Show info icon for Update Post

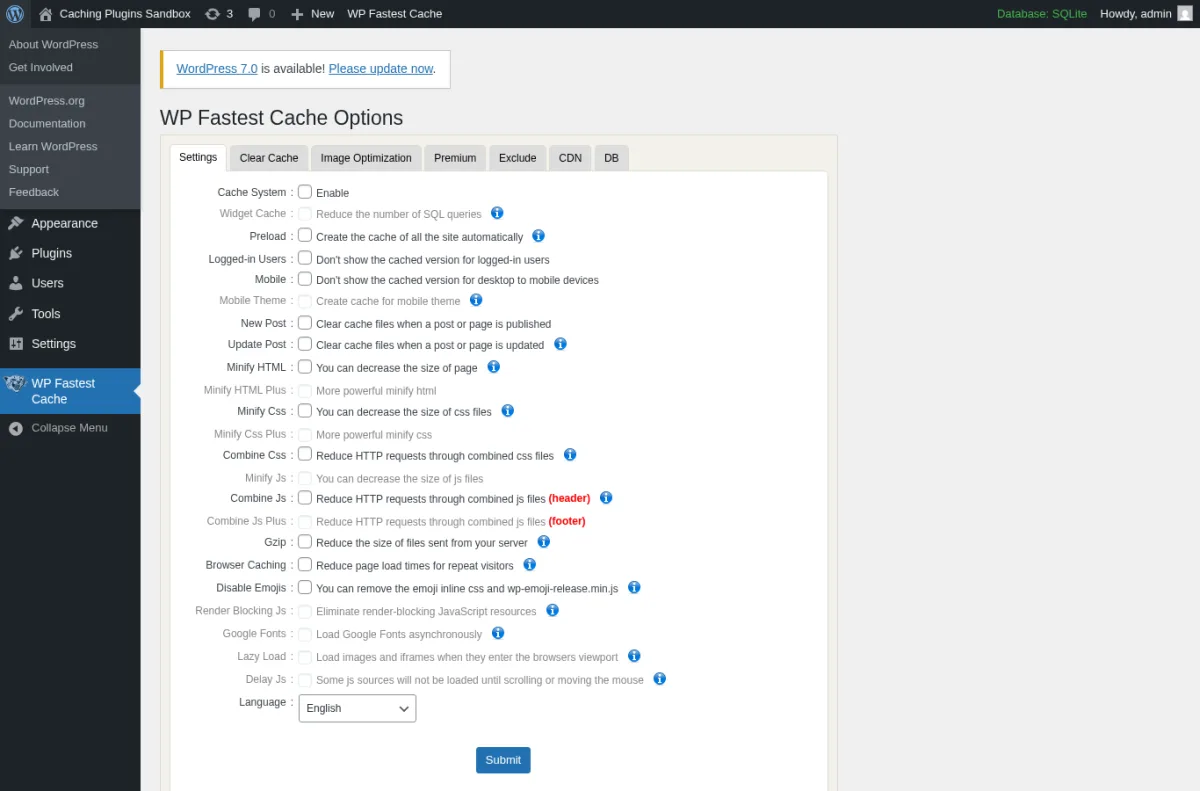[x=560, y=344]
